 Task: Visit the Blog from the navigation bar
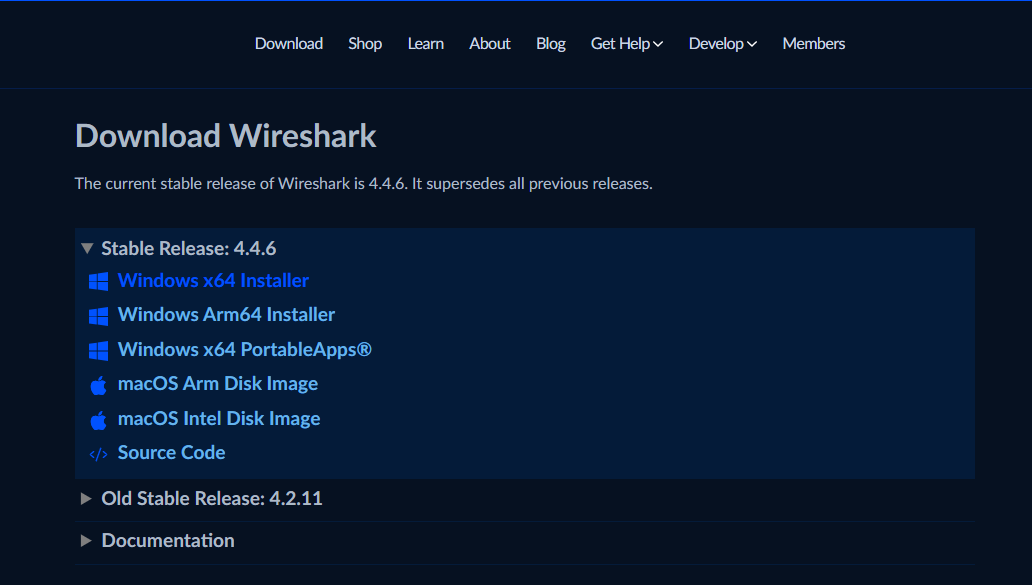(551, 43)
